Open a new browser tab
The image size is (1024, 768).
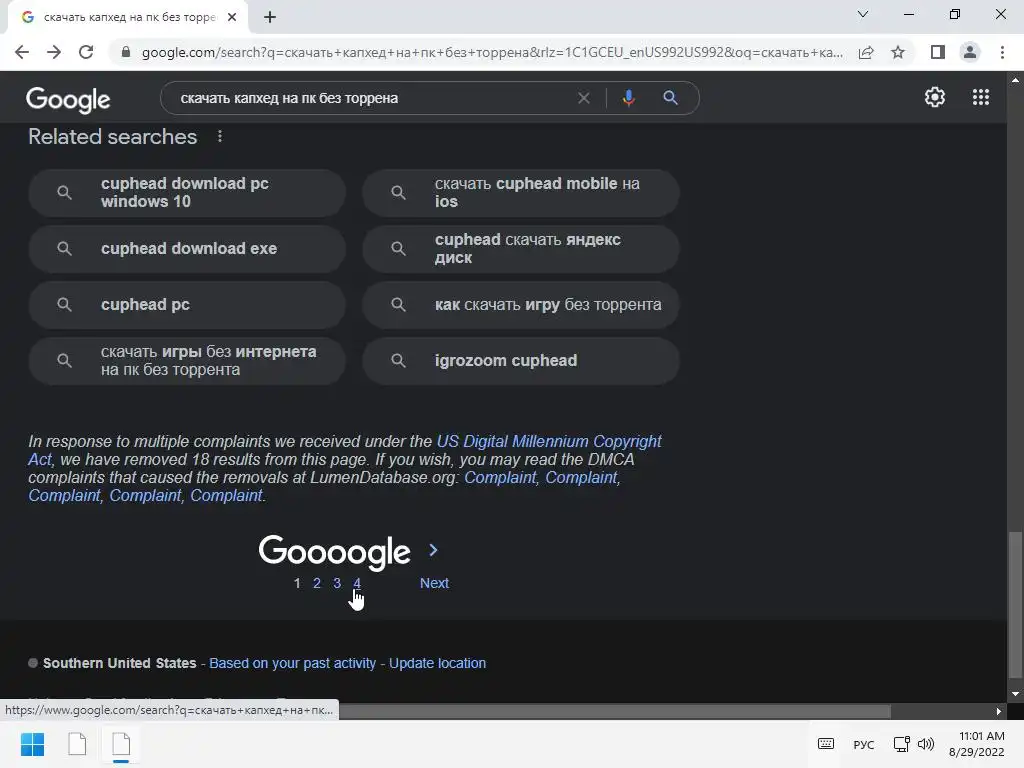[x=270, y=17]
